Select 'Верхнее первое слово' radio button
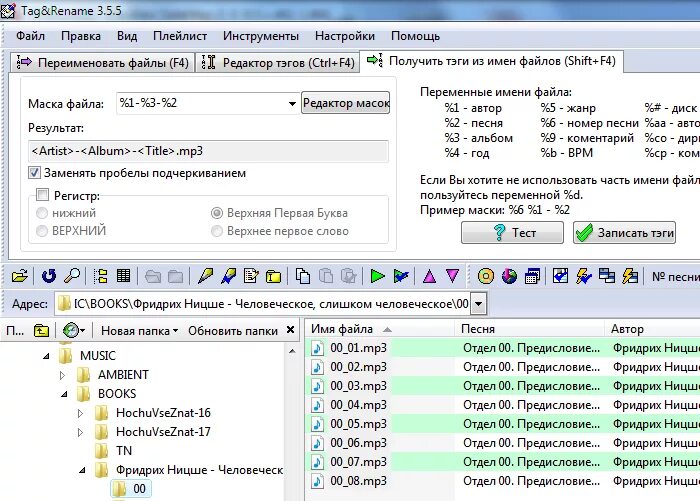This screenshot has height=501, width=700. (x=217, y=231)
